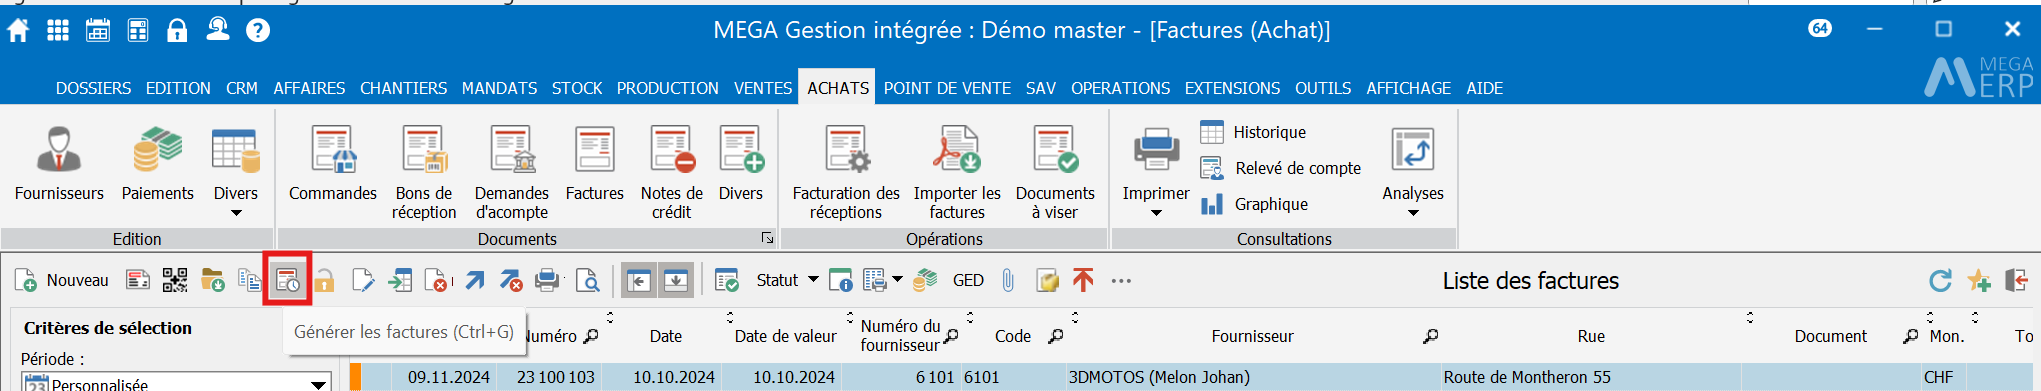The width and height of the screenshot is (2041, 391).
Task: Click the QR code toolbar icon
Action: point(175,280)
